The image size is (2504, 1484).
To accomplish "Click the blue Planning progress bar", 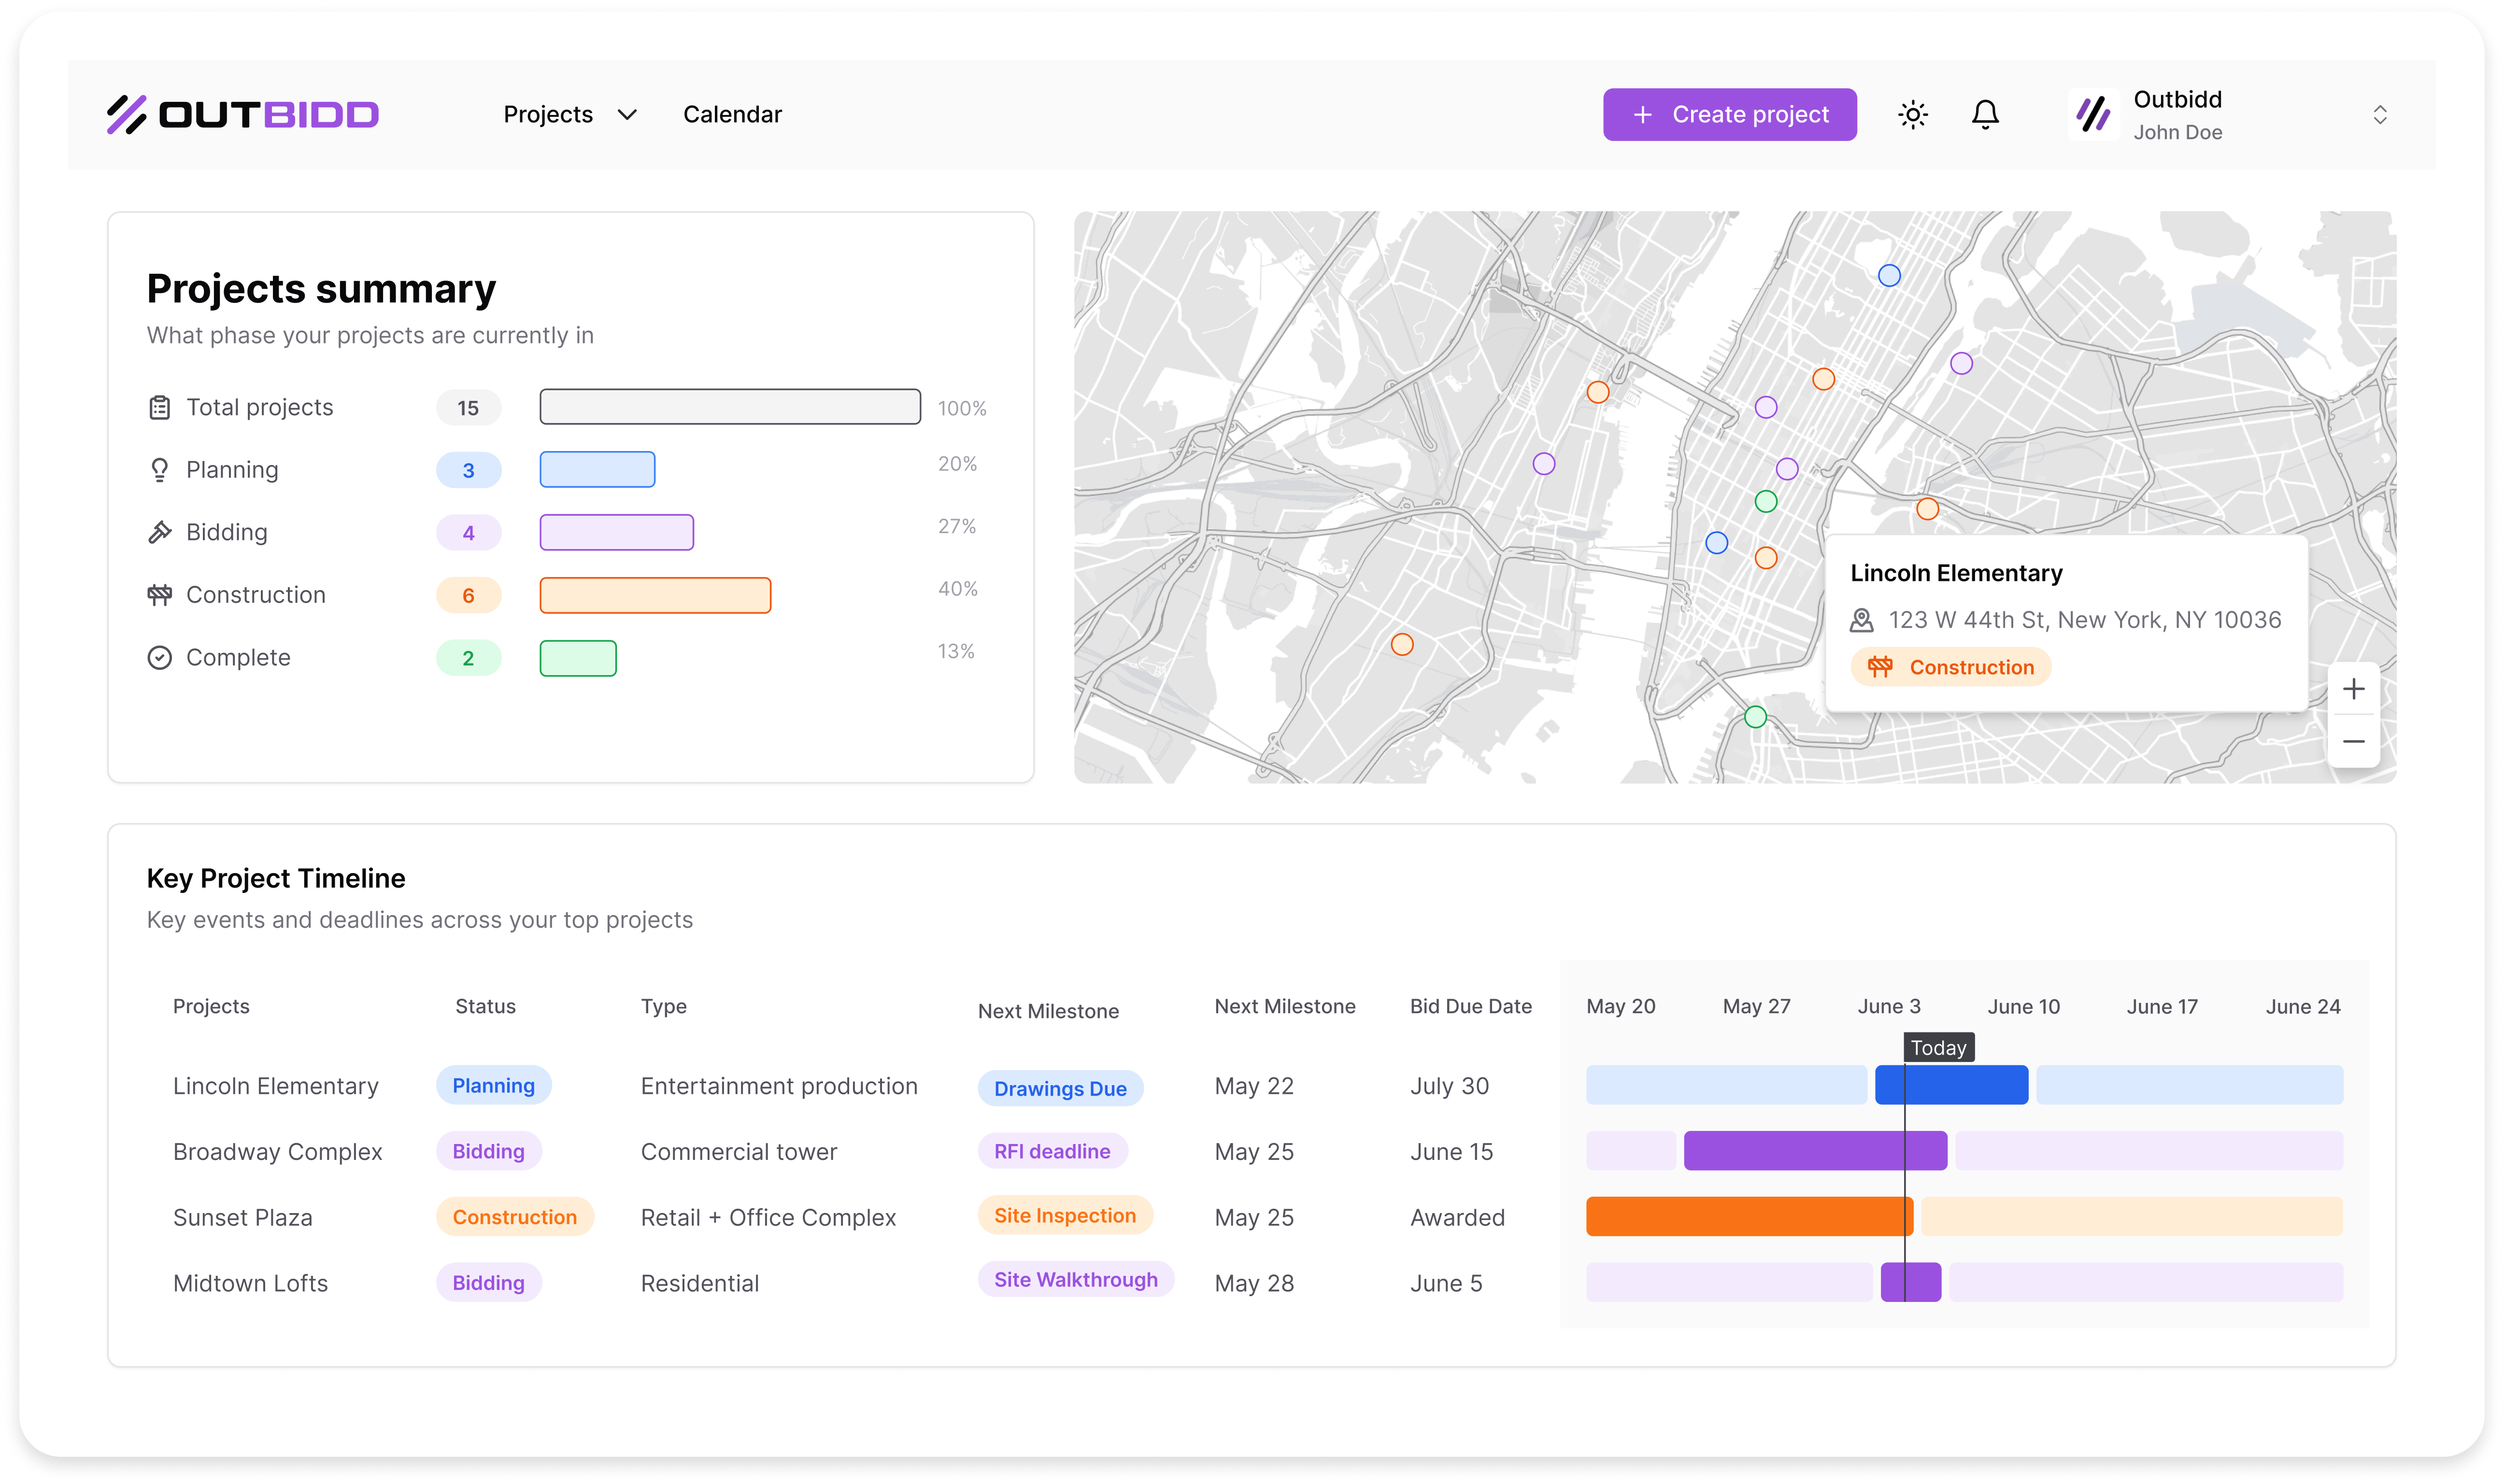I will (597, 470).
